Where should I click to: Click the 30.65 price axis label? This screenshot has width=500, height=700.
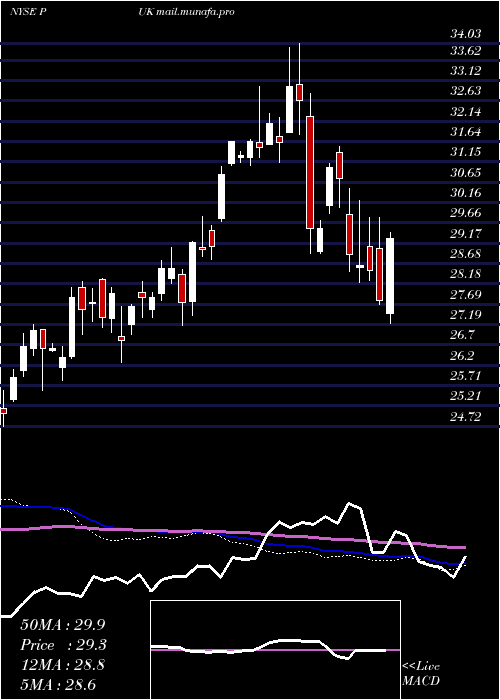tap(466, 173)
